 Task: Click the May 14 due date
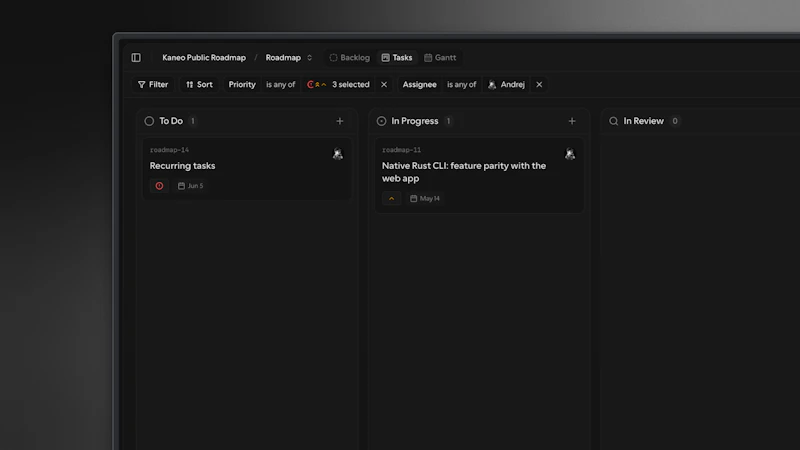(424, 198)
